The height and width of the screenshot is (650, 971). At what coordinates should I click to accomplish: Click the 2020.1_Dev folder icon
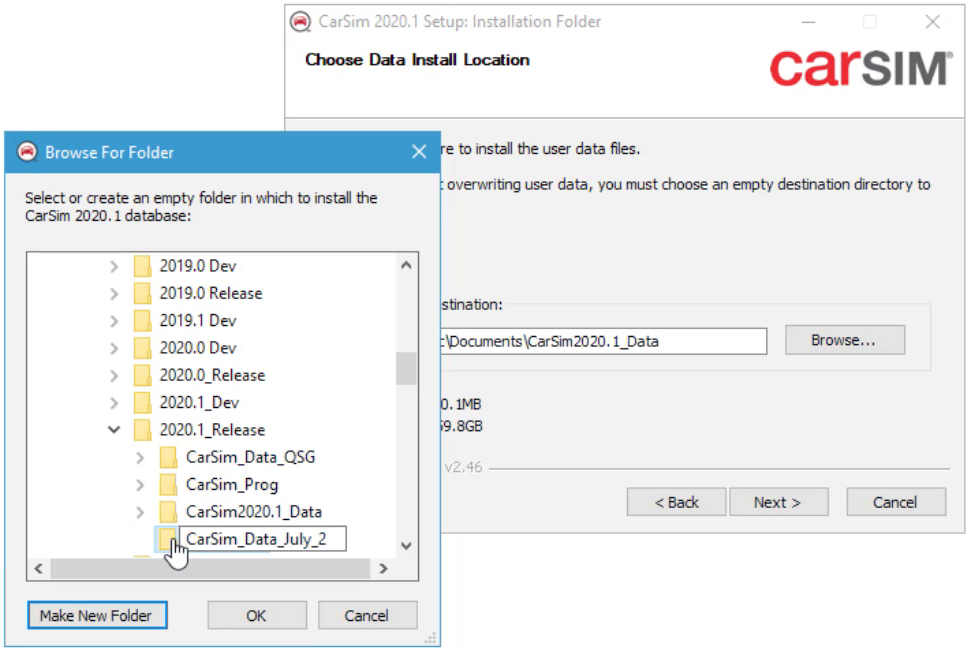tap(142, 402)
